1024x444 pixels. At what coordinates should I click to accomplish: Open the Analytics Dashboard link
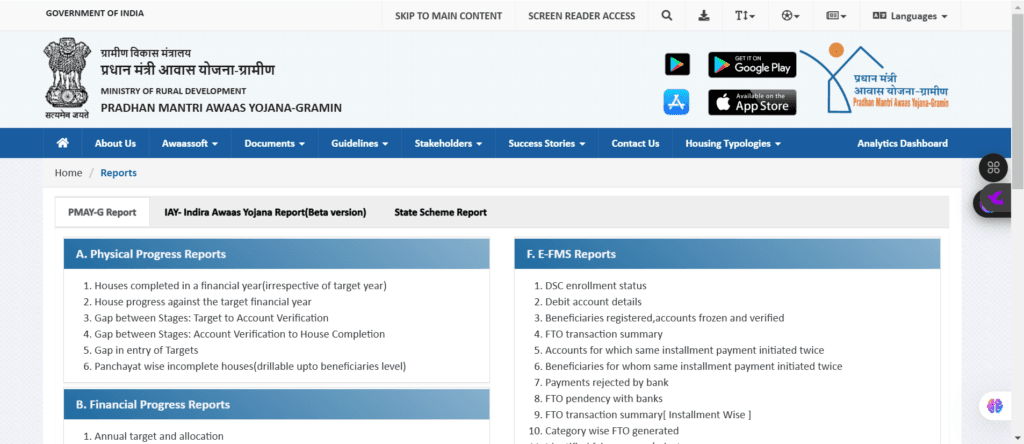pyautogui.click(x=902, y=144)
